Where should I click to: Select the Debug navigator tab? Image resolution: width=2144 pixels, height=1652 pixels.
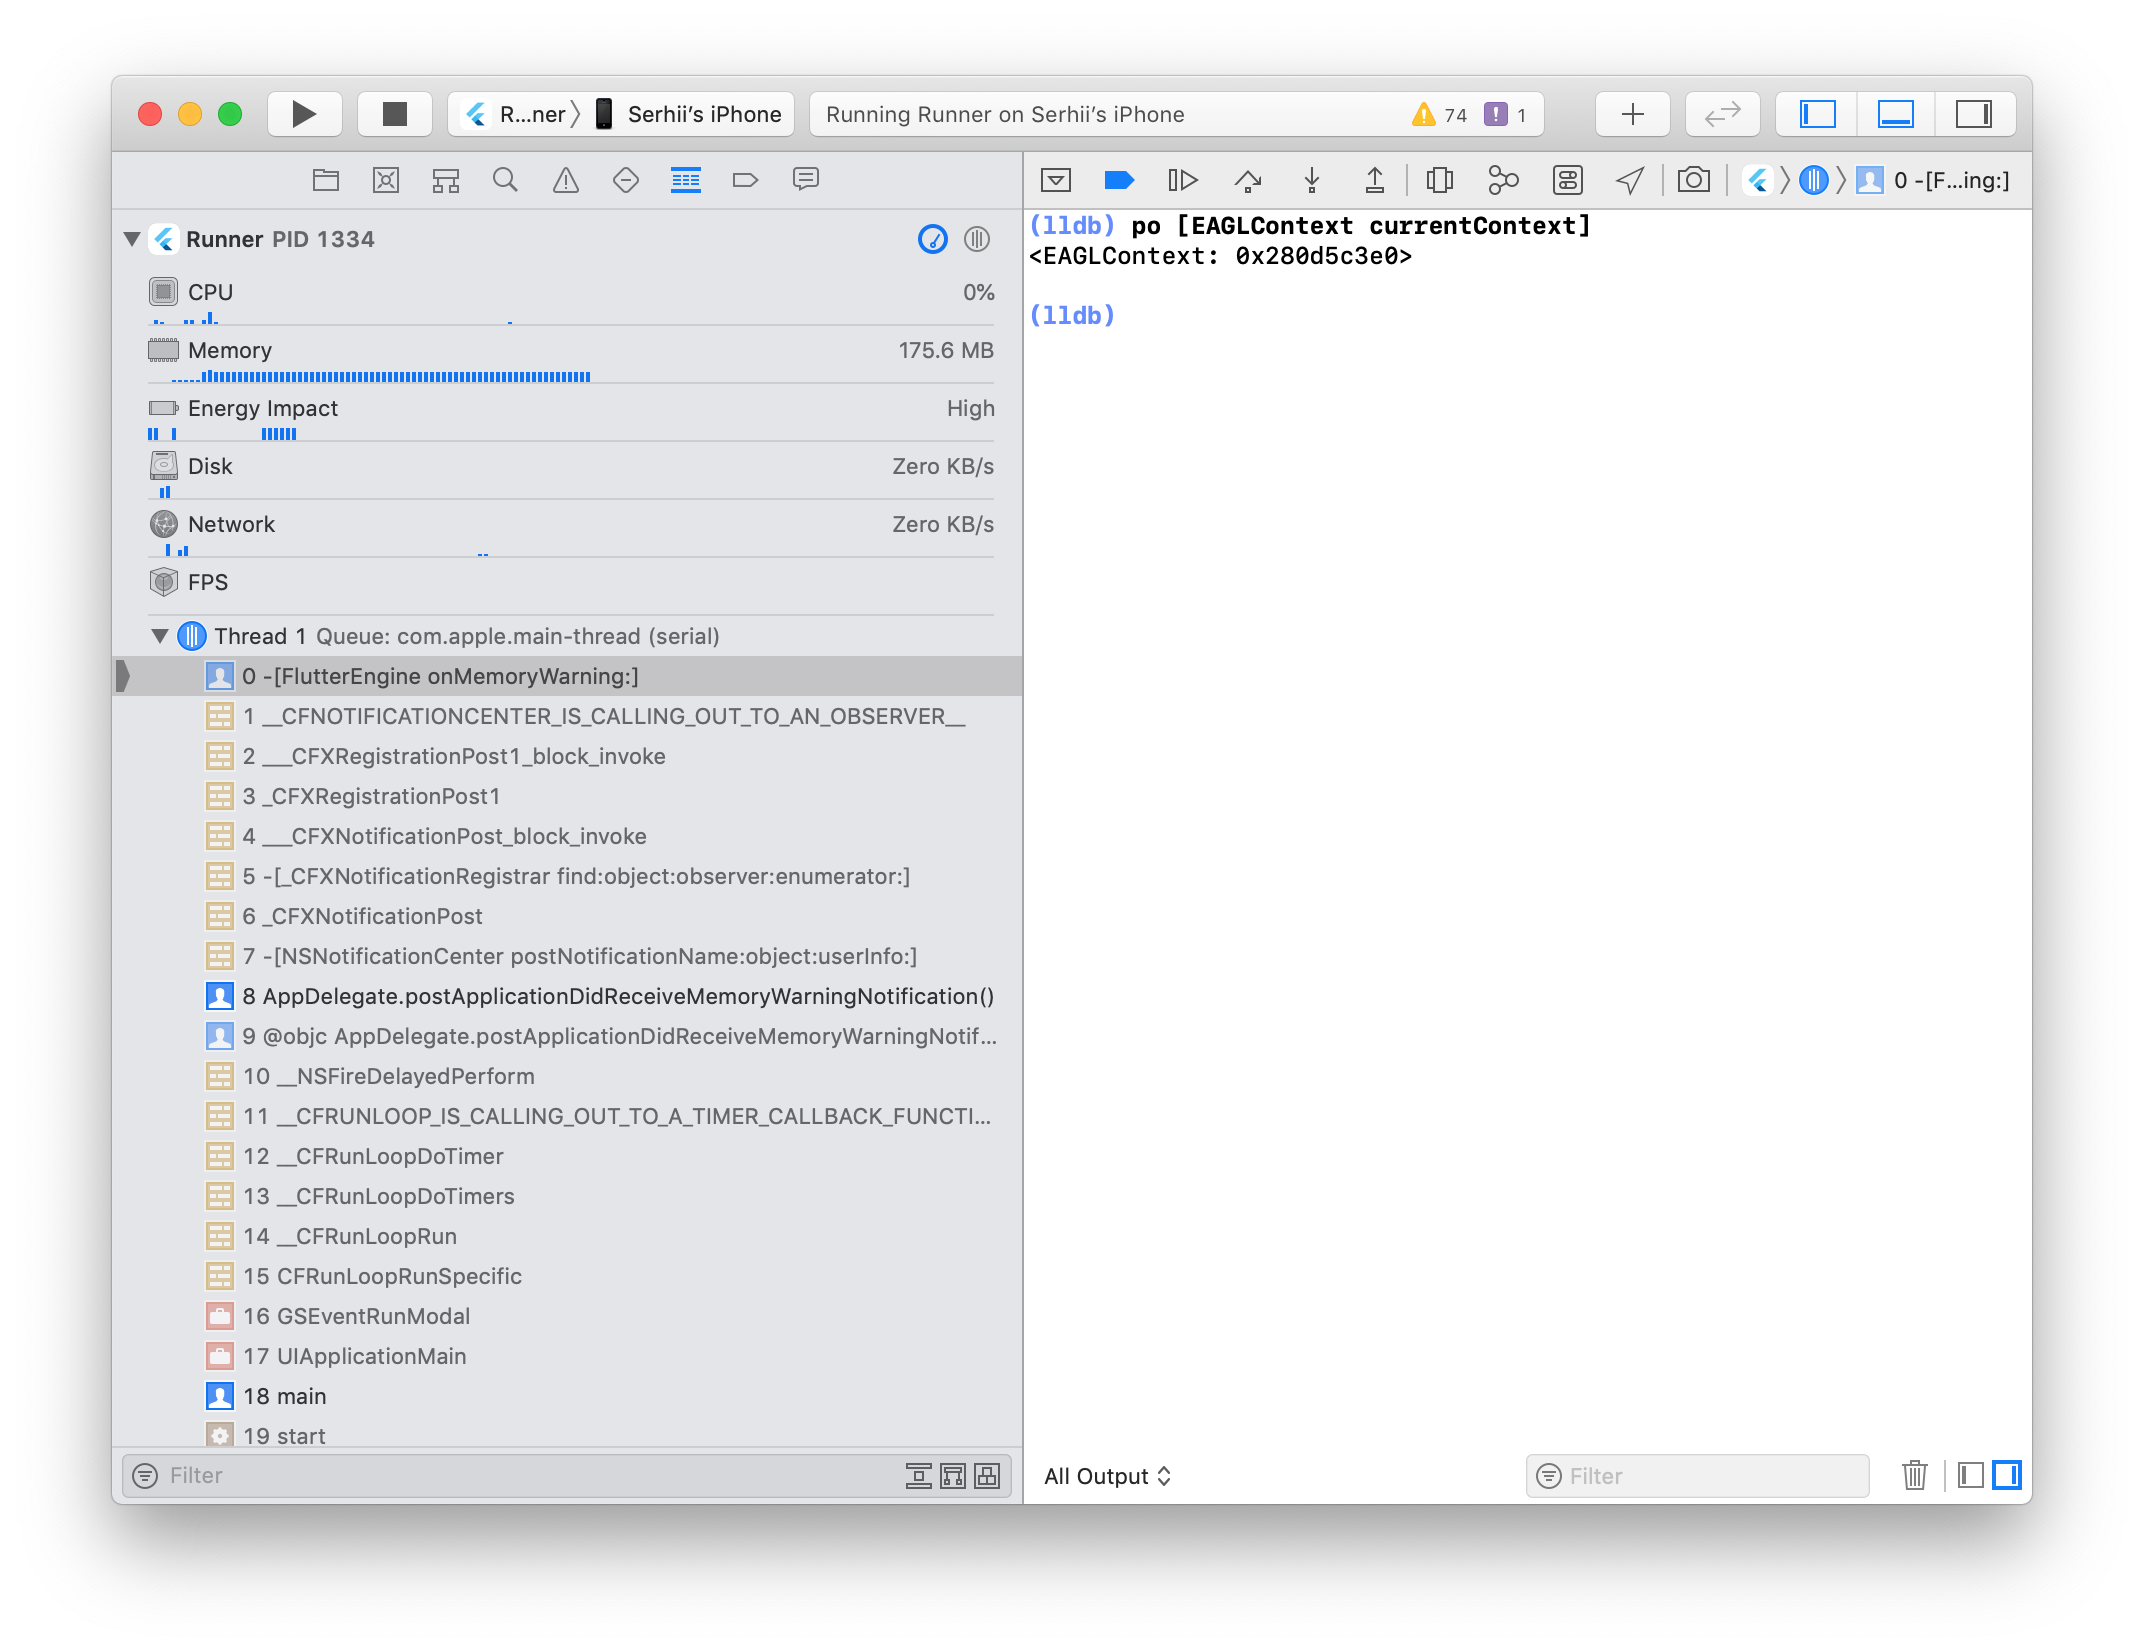[x=686, y=180]
